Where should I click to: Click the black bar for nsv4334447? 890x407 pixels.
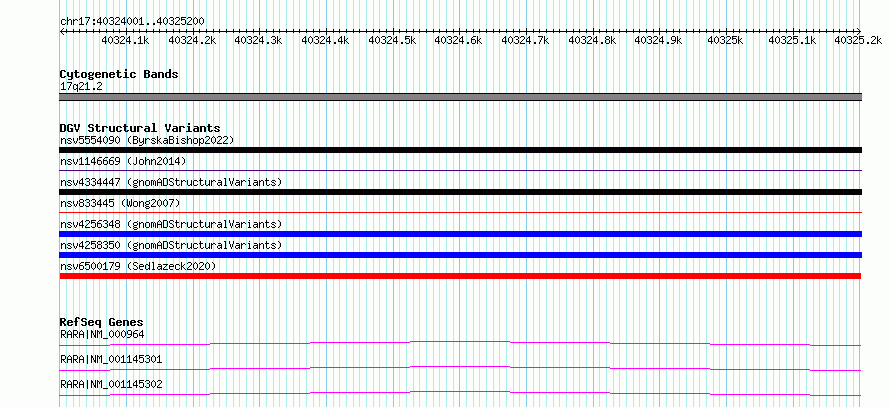coord(461,192)
